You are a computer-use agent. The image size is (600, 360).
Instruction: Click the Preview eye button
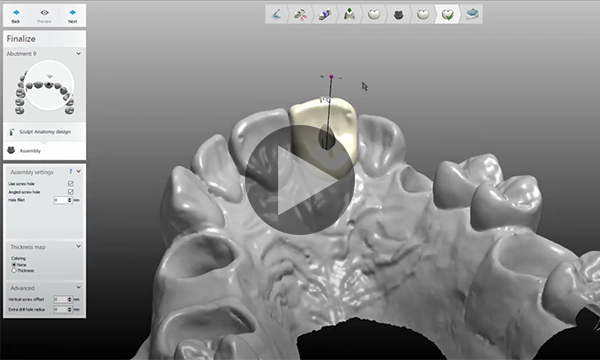click(x=44, y=16)
